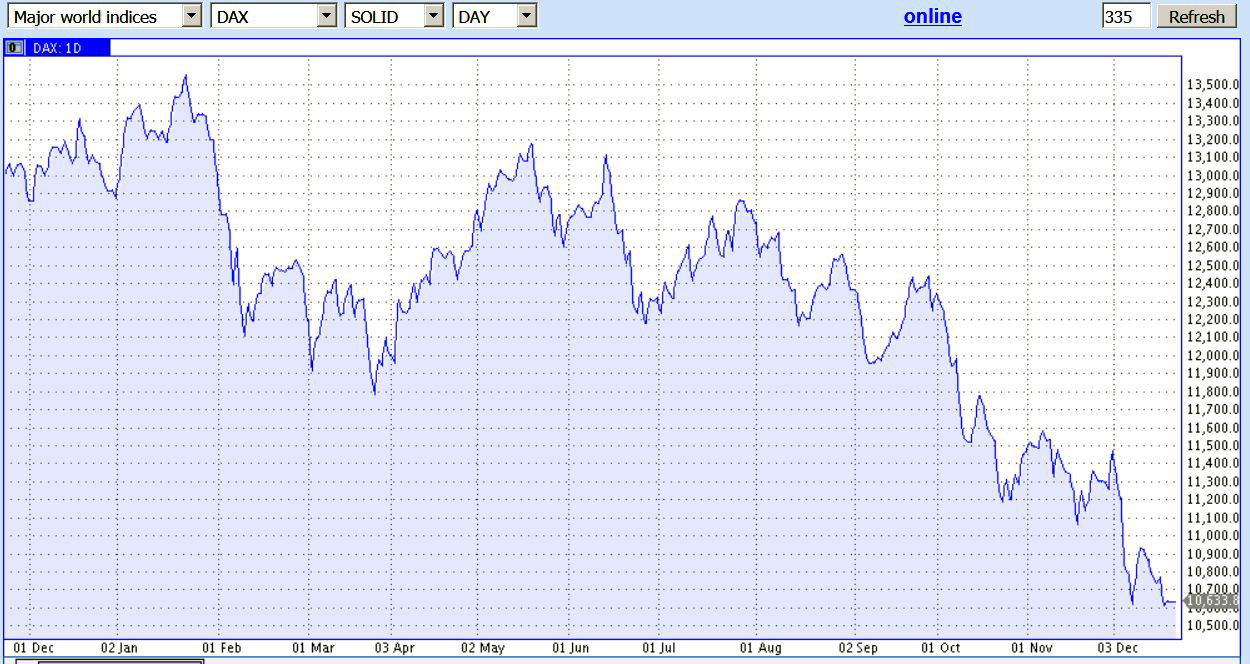
Task: Click the 01 Oct date label
Action: click(940, 648)
